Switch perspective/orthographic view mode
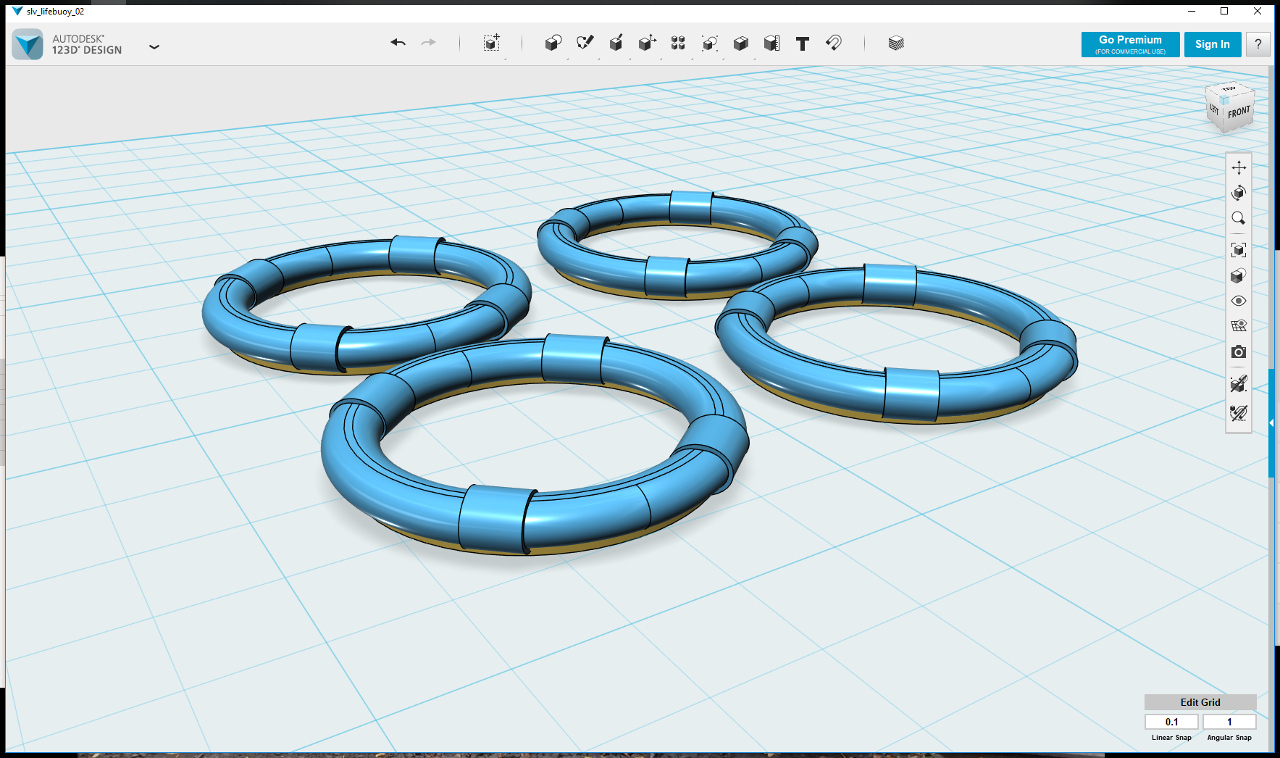The width and height of the screenshot is (1280, 758). click(1239, 275)
